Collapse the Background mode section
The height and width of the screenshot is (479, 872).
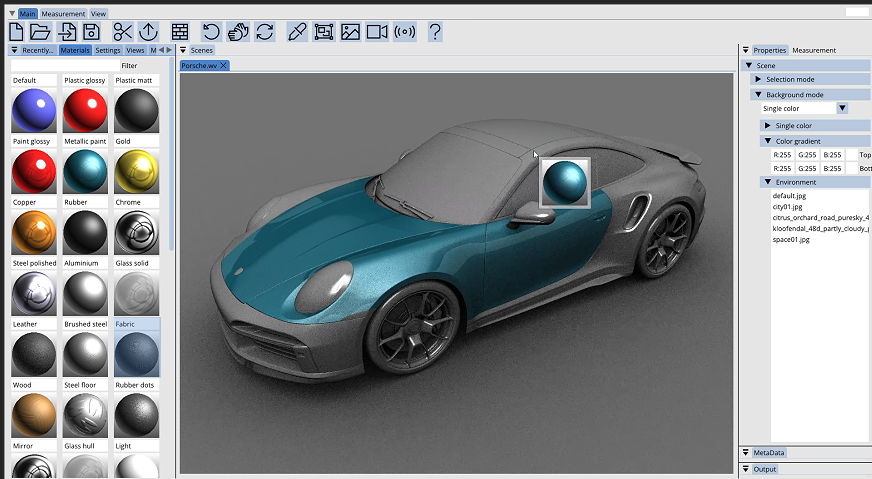758,95
